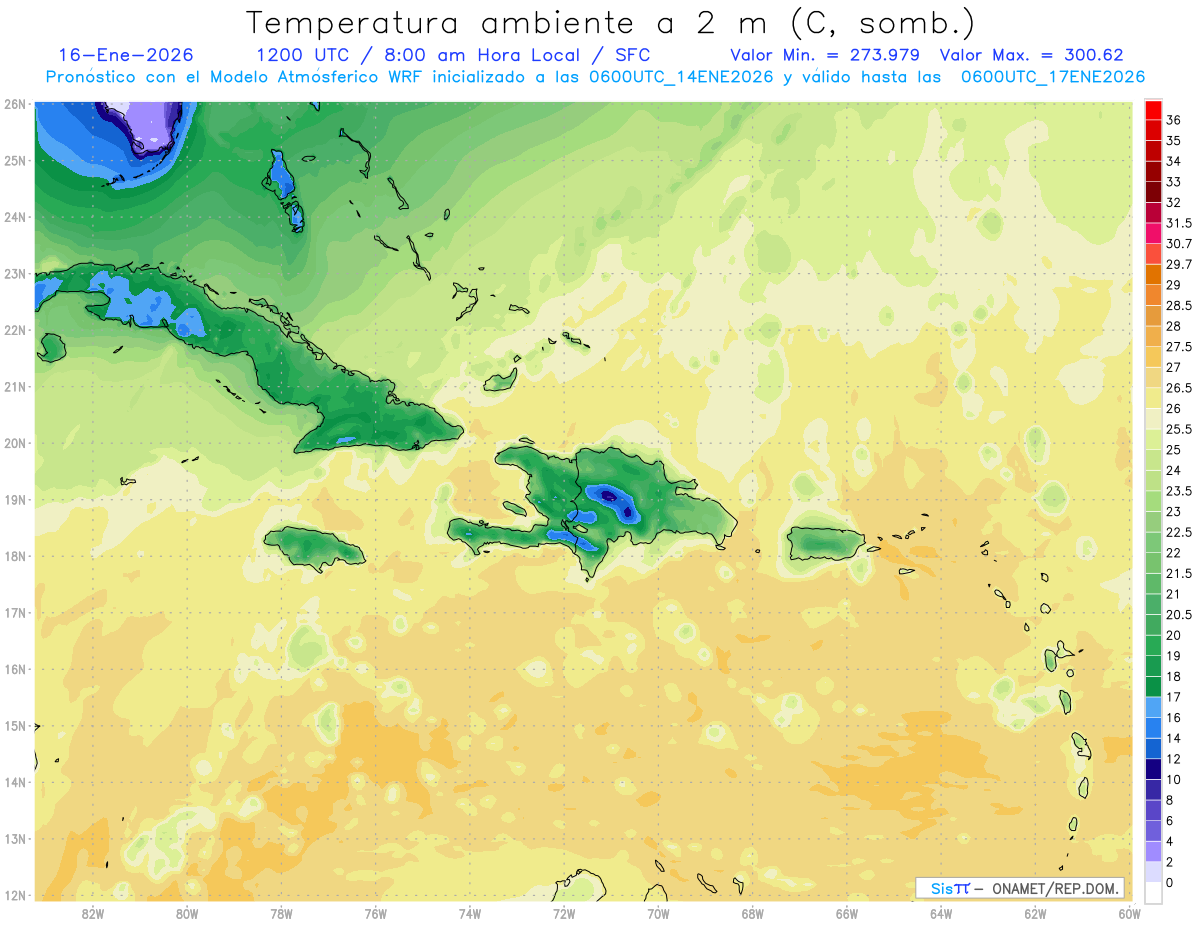Click the longitude axis label '74W'
Image resolution: width=1200 pixels, height=927 pixels.
470,914
